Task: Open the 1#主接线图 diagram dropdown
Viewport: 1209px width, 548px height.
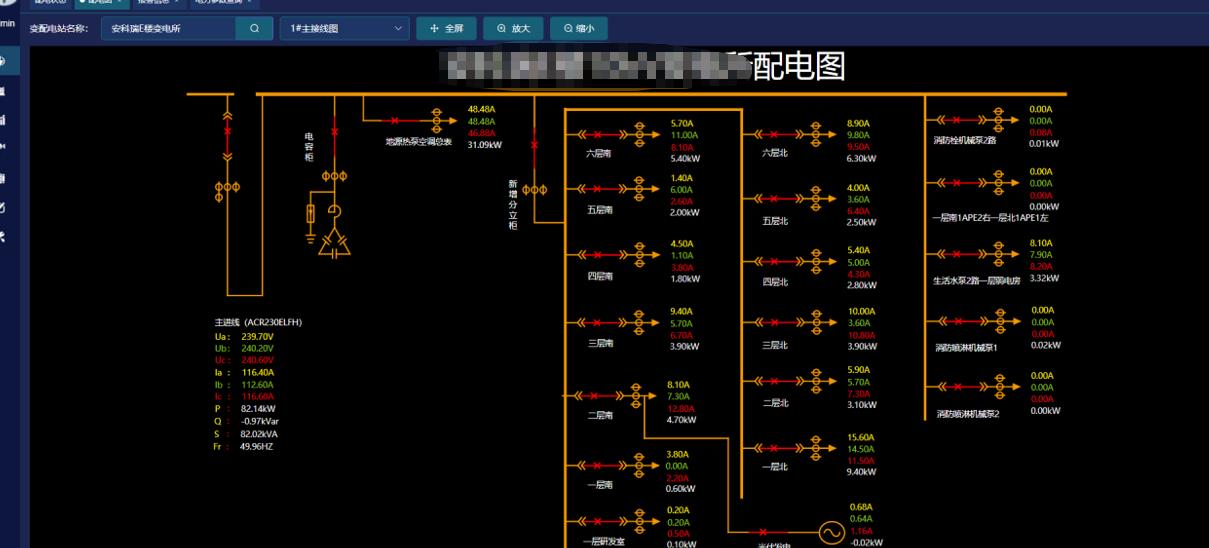Action: pos(344,29)
